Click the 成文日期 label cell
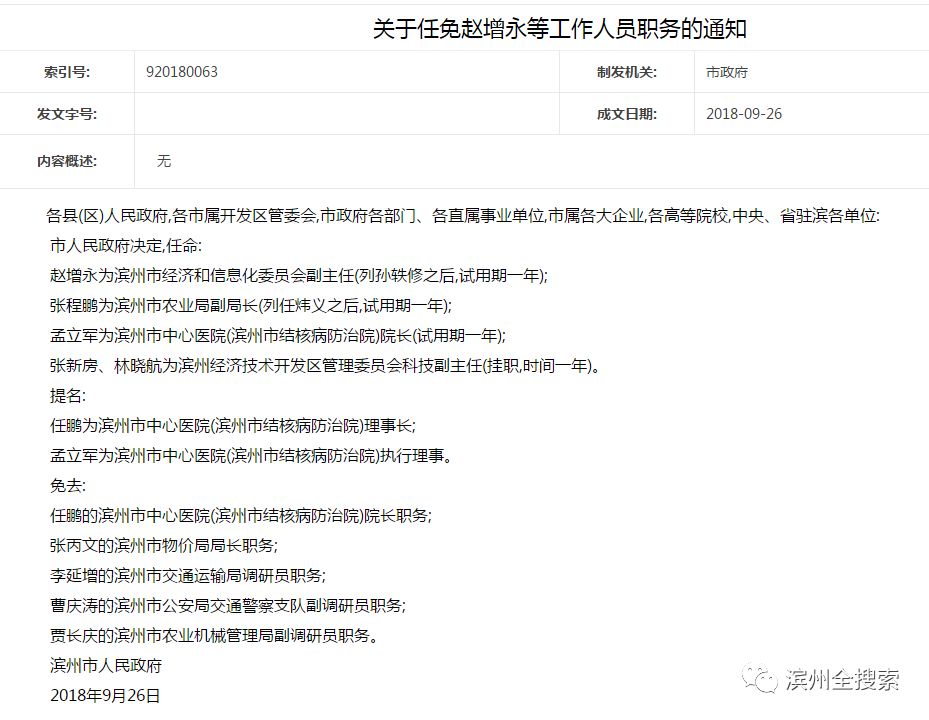Viewport: 929px width, 720px height. 627,114
